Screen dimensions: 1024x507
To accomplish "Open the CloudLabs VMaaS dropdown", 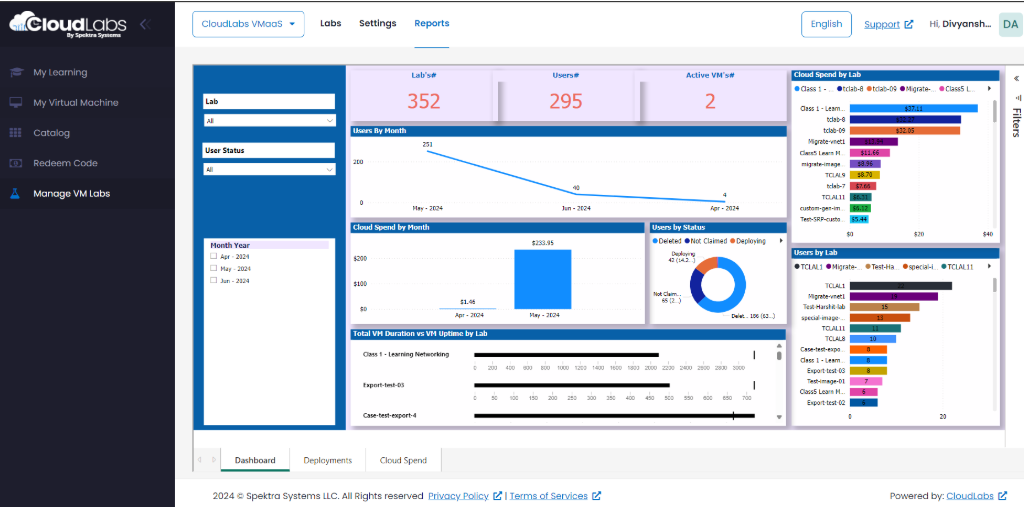I will [x=248, y=24].
